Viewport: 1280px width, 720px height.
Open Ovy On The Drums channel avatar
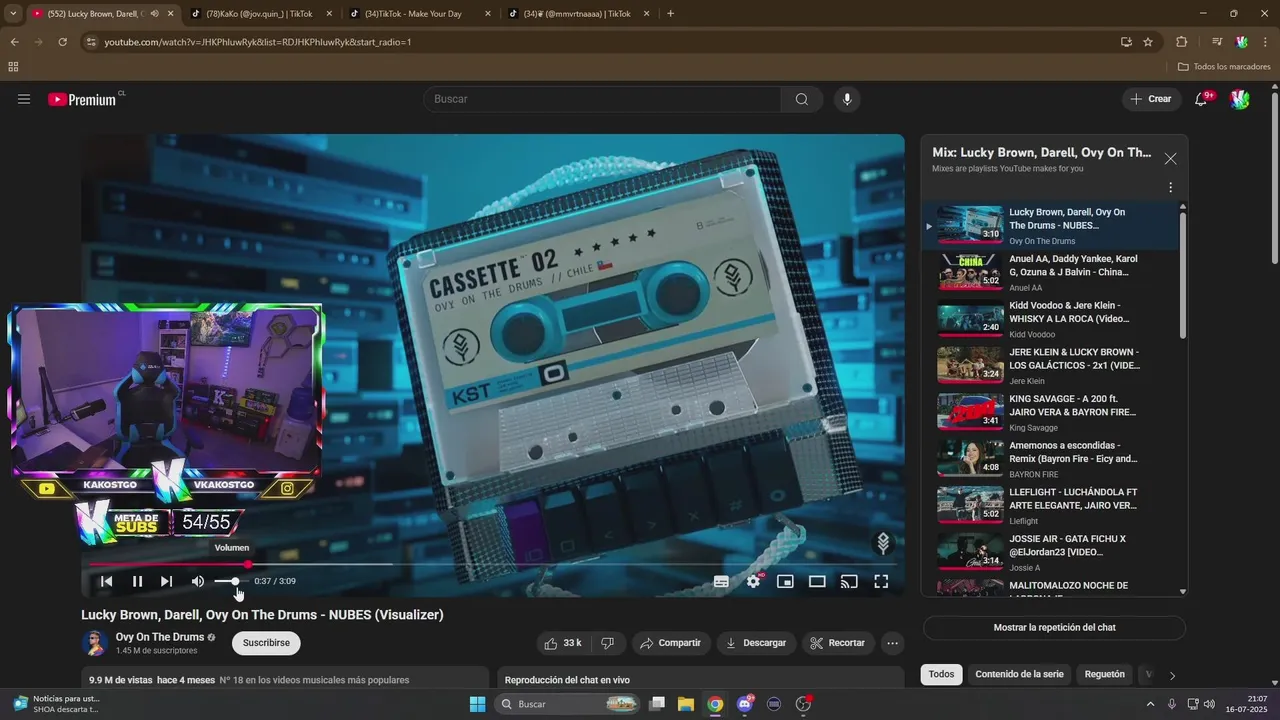(x=95, y=643)
